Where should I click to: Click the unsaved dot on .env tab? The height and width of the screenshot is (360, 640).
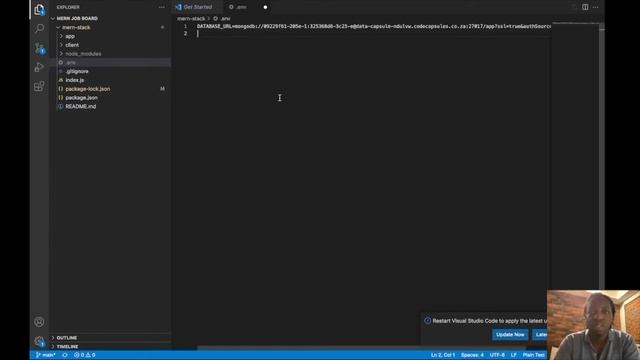pos(265,7)
